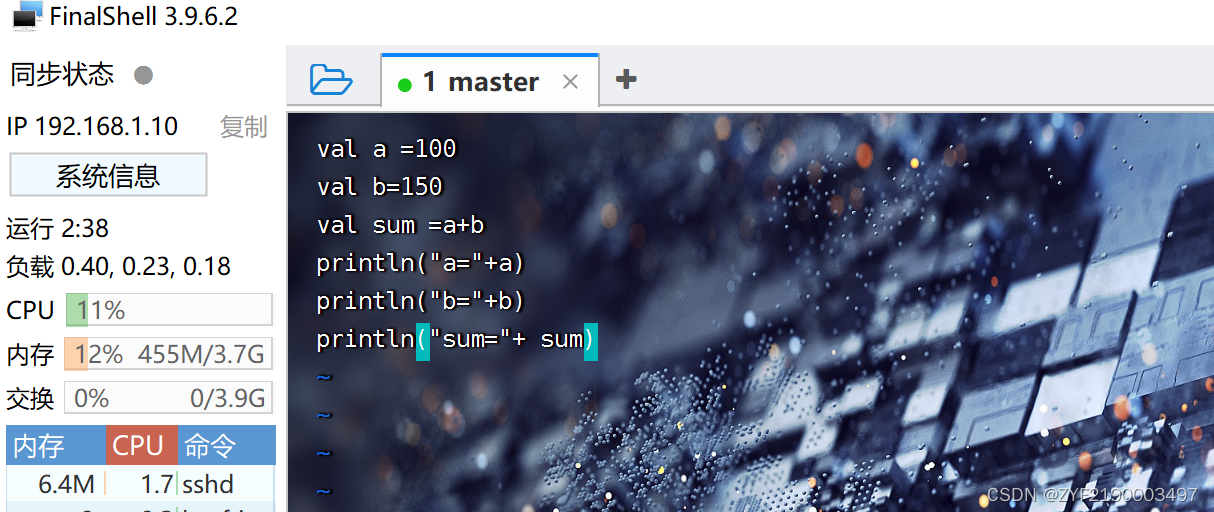The image size is (1214, 512).
Task: Click the swap usage bar 0/3.9G
Action: 169,398
